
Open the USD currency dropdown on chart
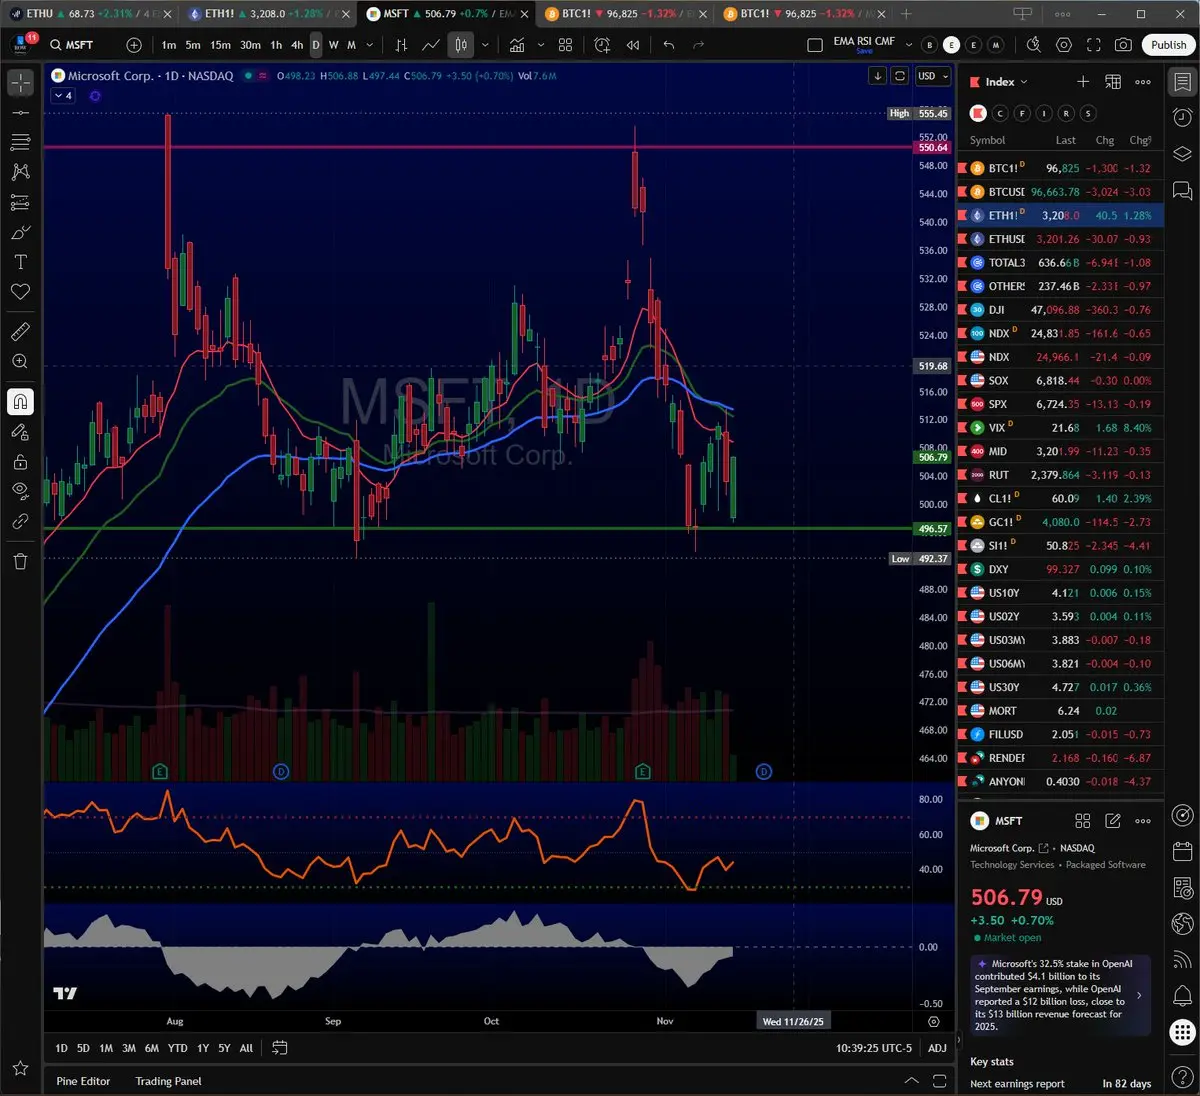933,76
